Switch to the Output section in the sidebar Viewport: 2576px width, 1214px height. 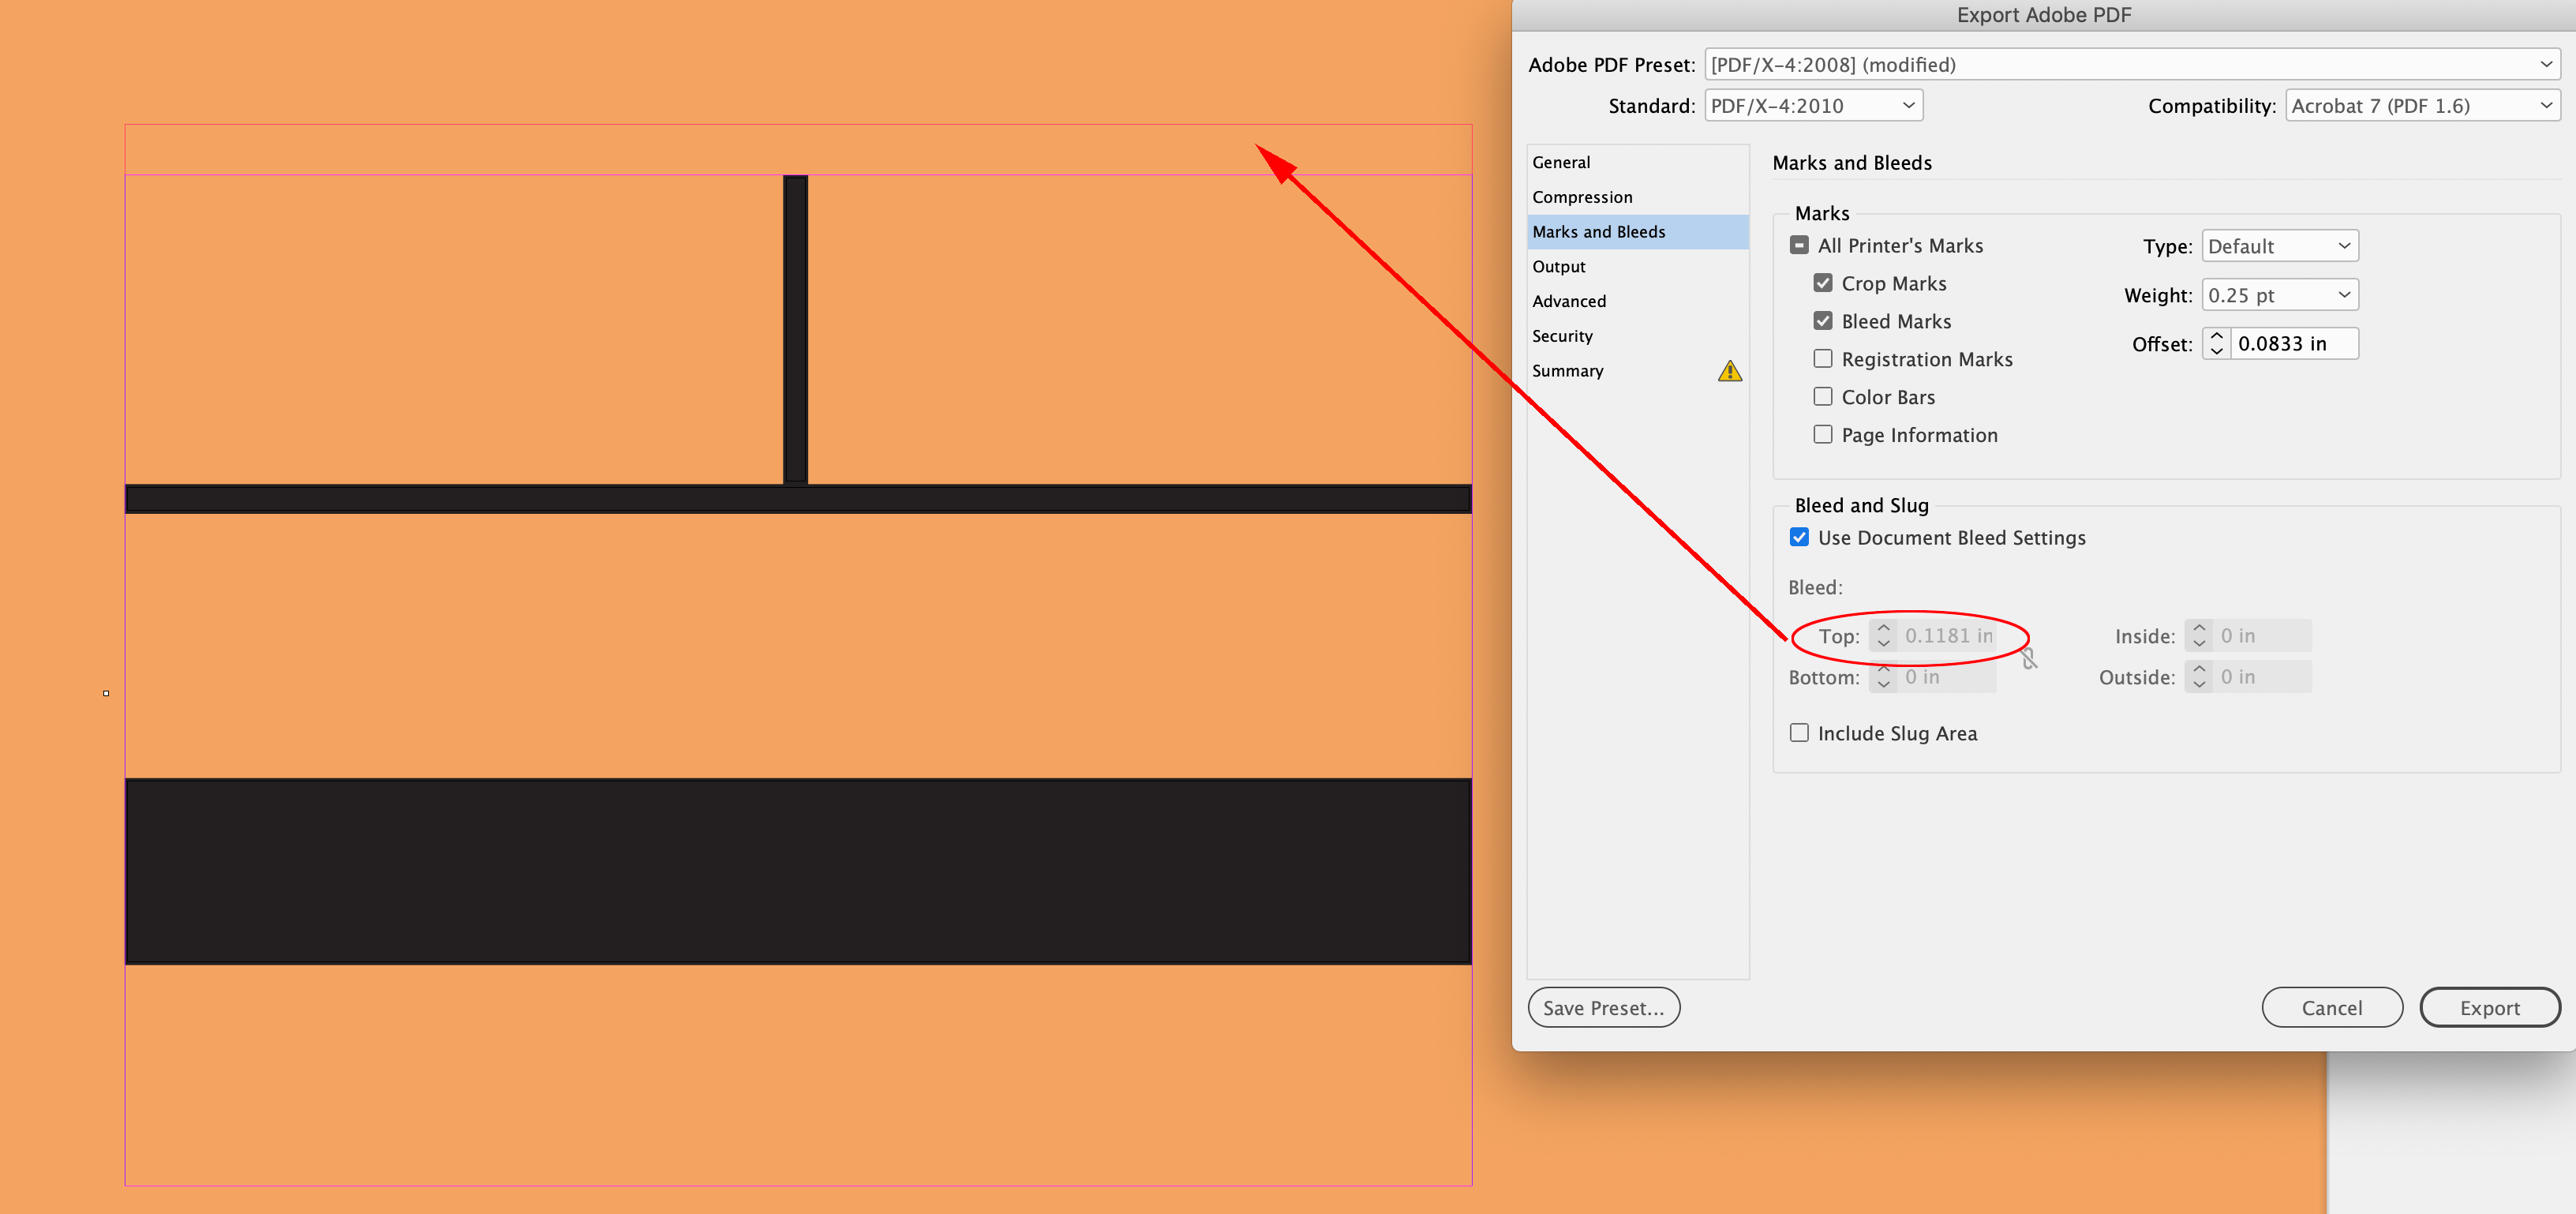1559,266
